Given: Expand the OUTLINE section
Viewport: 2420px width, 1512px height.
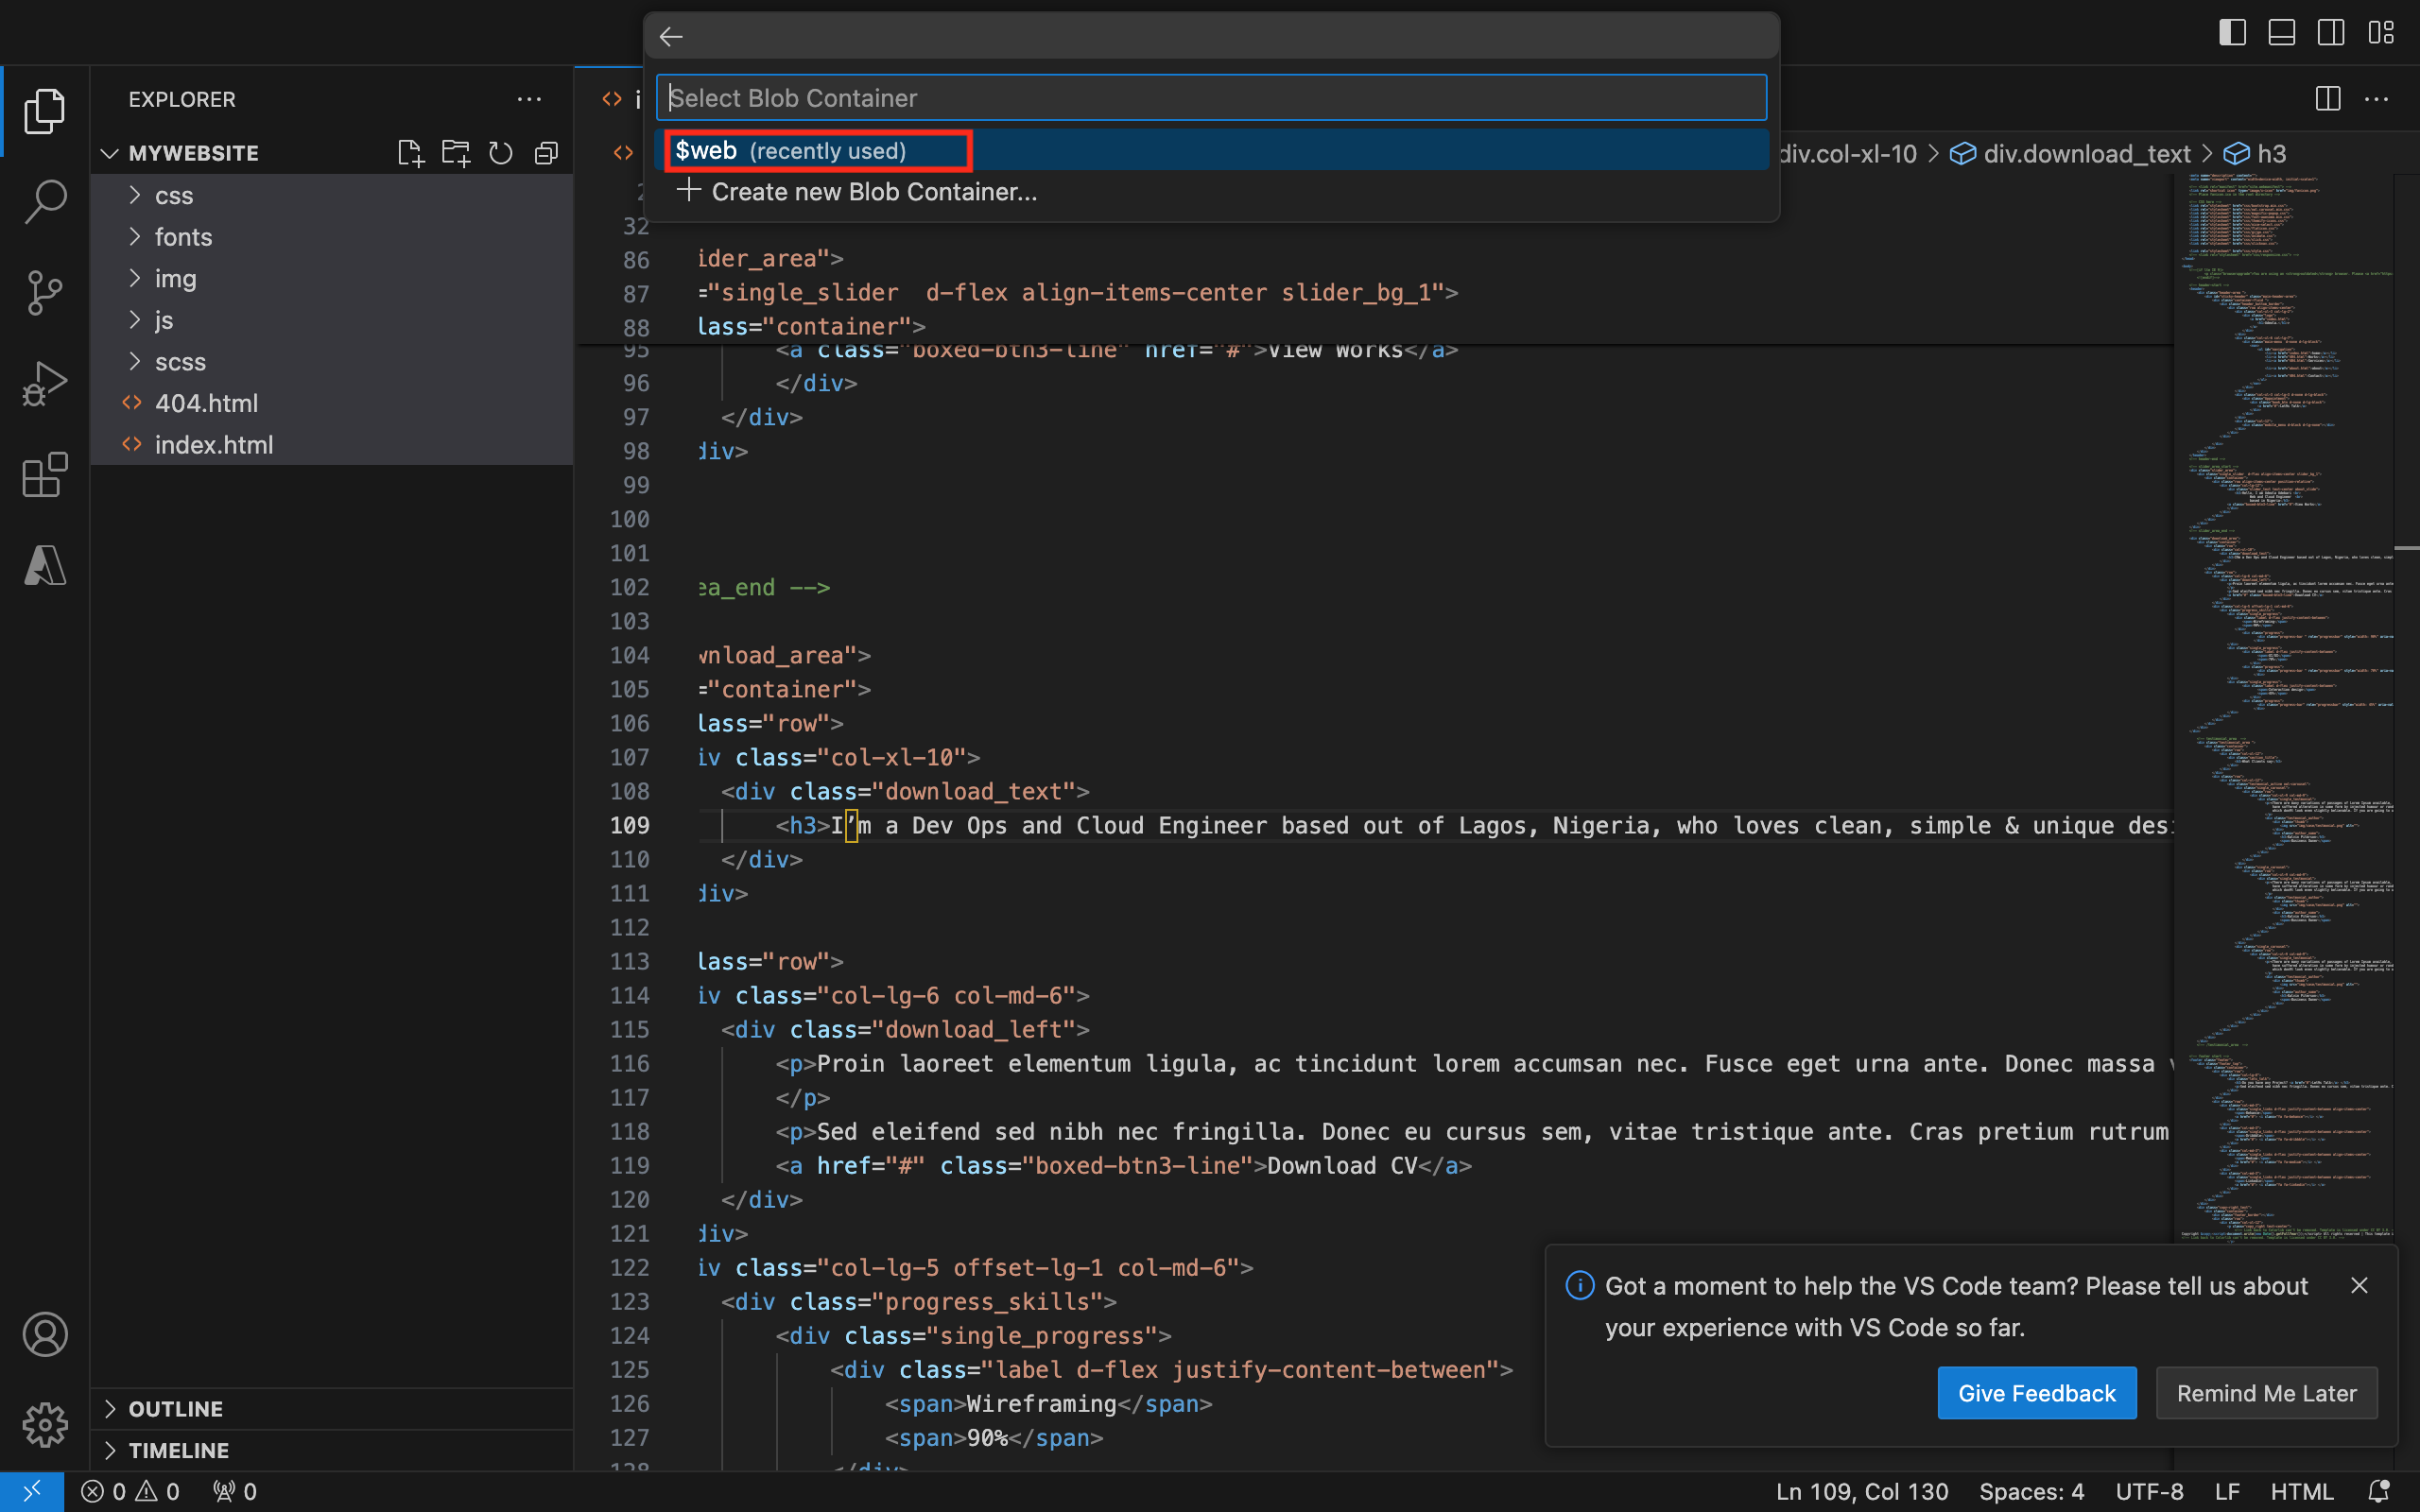Looking at the screenshot, I should point(175,1408).
